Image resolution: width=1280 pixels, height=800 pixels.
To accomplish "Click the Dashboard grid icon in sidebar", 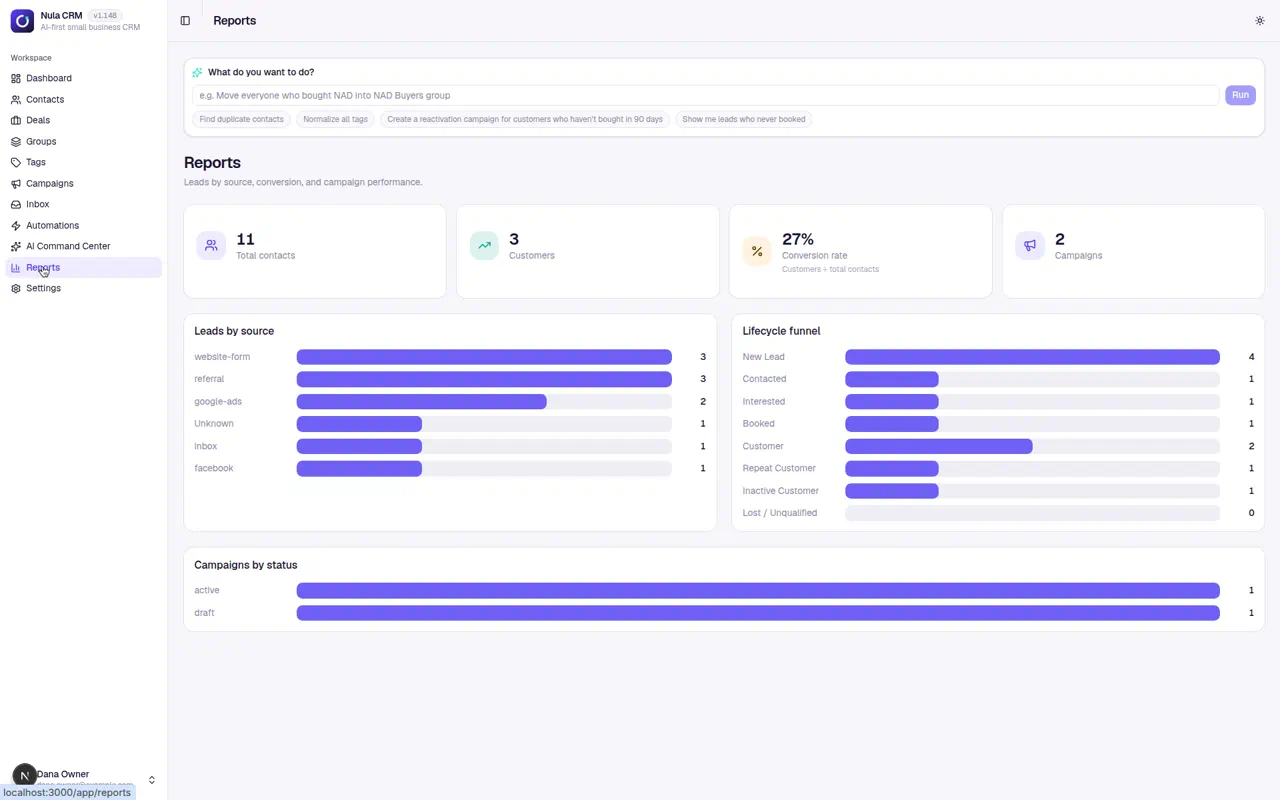I will [x=16, y=78].
